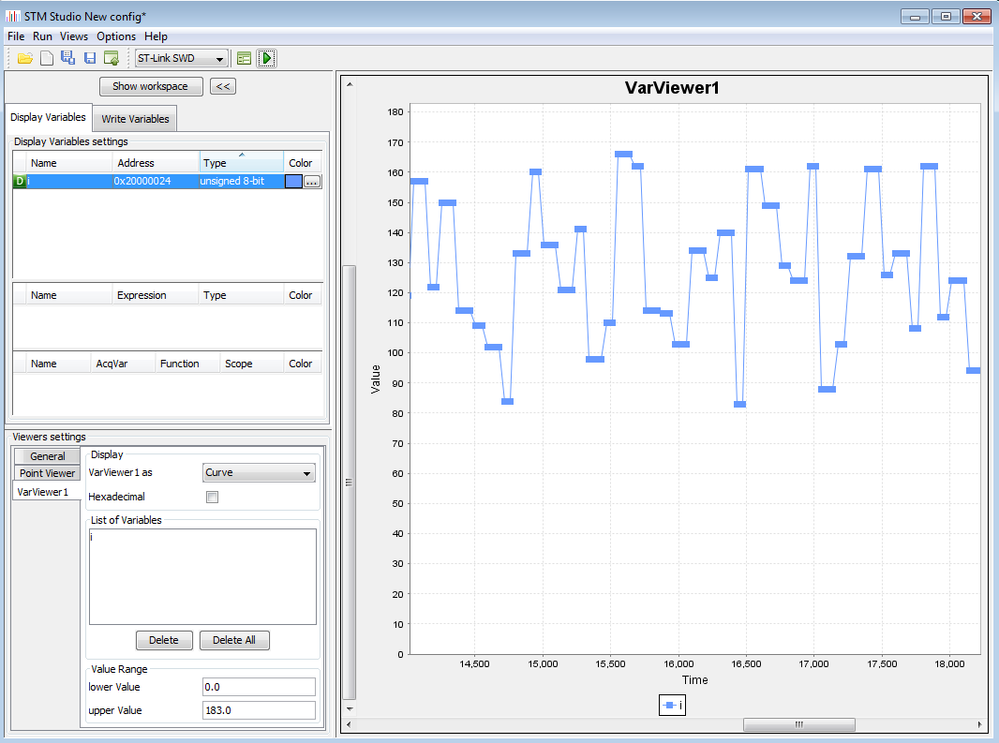Open the Run menu
This screenshot has width=999, height=743.
(x=43, y=36)
